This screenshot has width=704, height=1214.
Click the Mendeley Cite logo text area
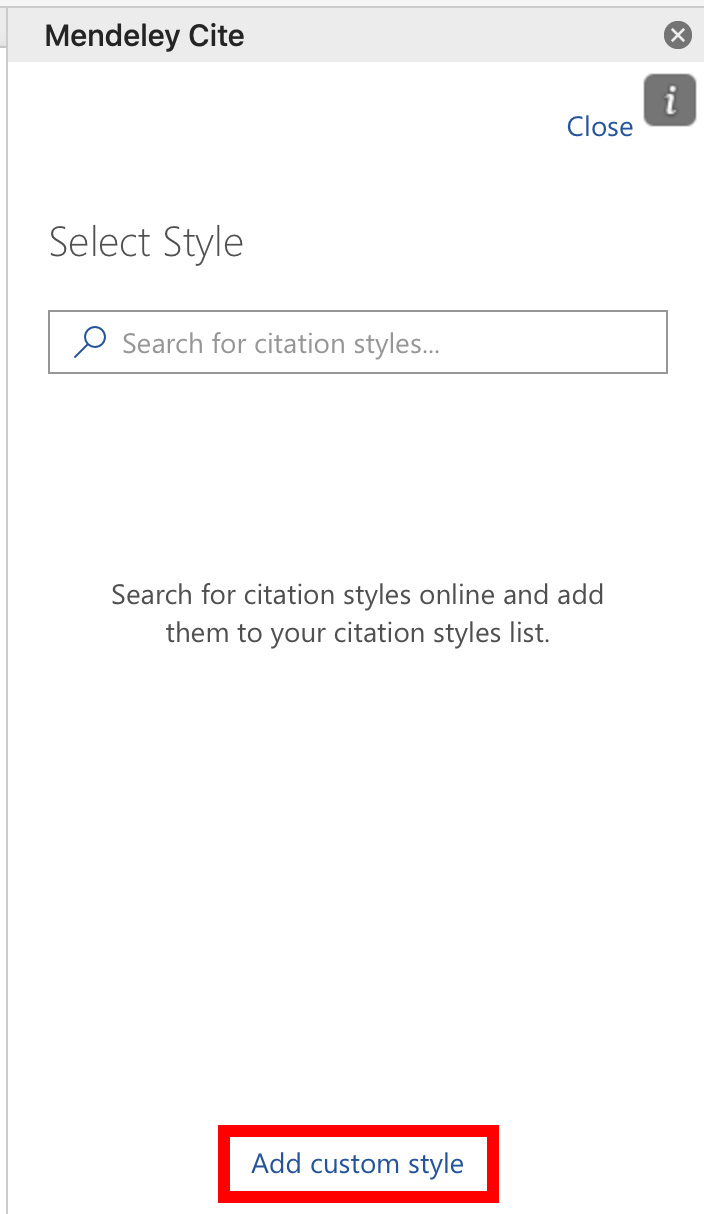click(144, 35)
